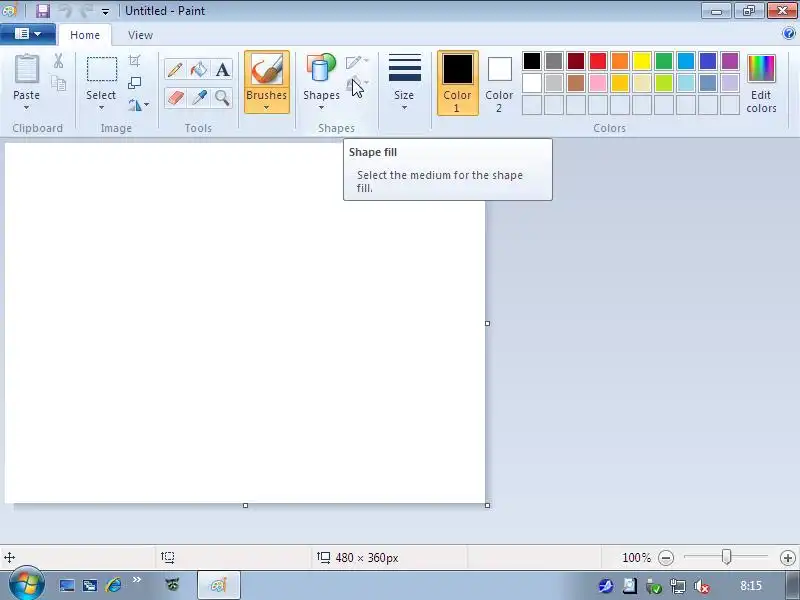This screenshot has width=800, height=600.
Task: Click the Copy icon in Clipboard group
Action: click(x=58, y=83)
